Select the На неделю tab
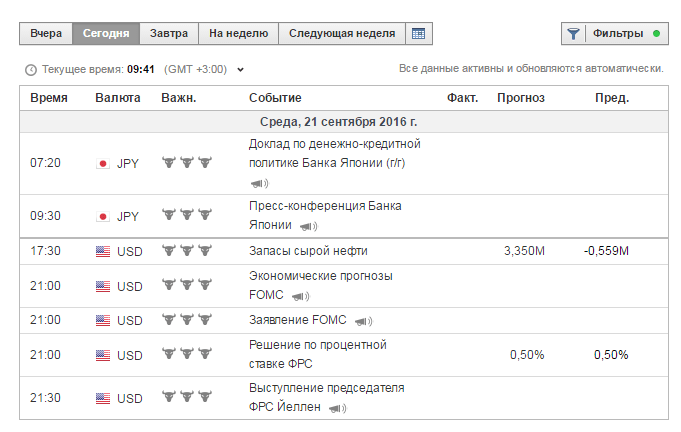681x432 pixels. [x=238, y=33]
